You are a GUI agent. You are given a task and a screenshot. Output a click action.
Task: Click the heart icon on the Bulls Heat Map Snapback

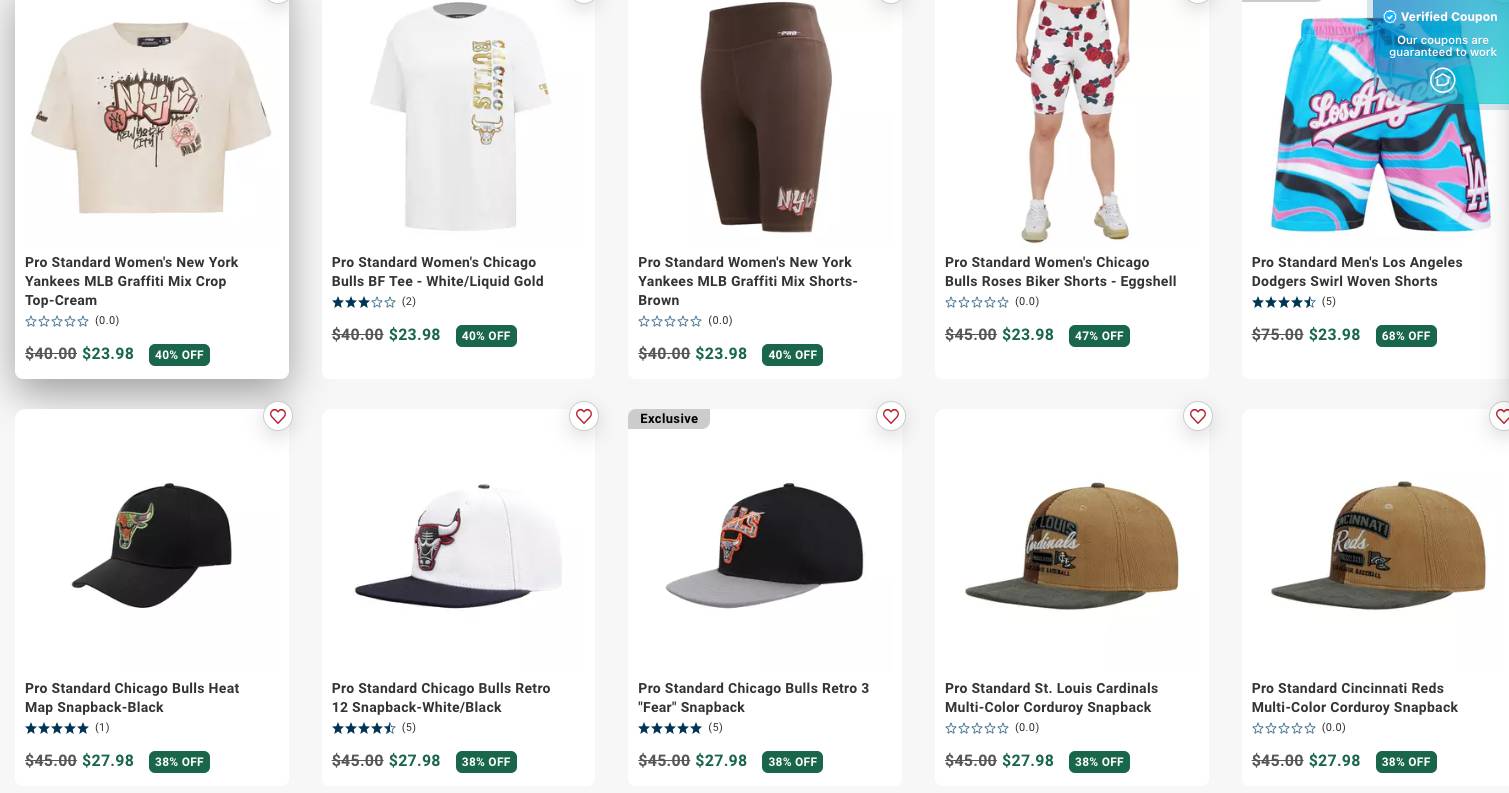click(278, 417)
